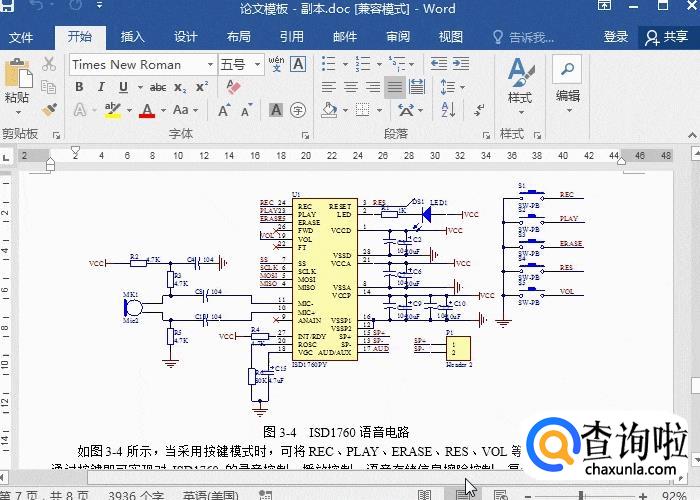Apply character border icon
The image size is (700, 500).
click(298, 64)
